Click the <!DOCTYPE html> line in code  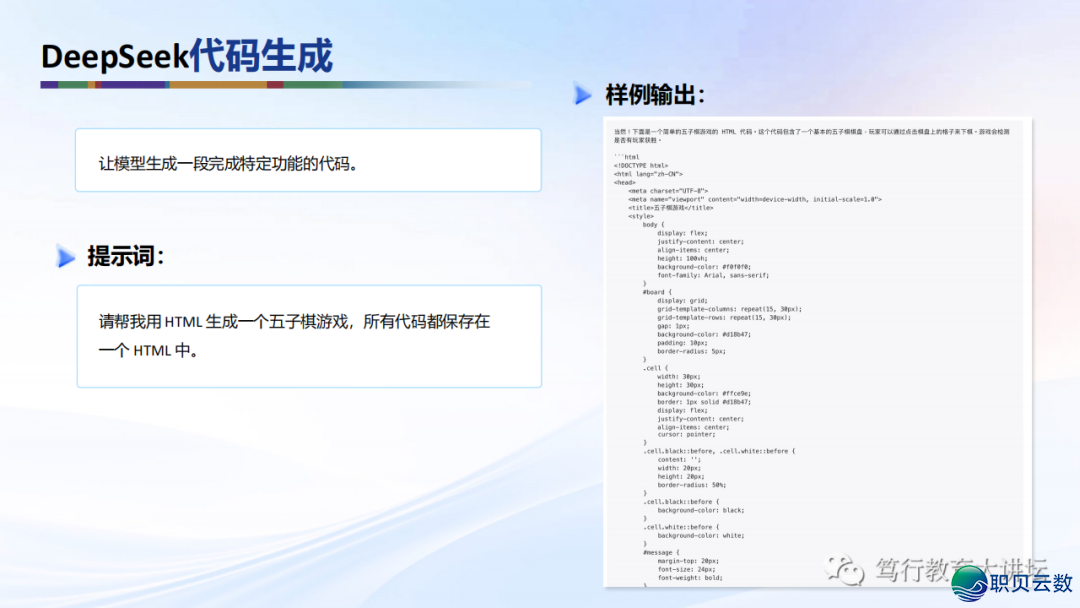[641, 165]
